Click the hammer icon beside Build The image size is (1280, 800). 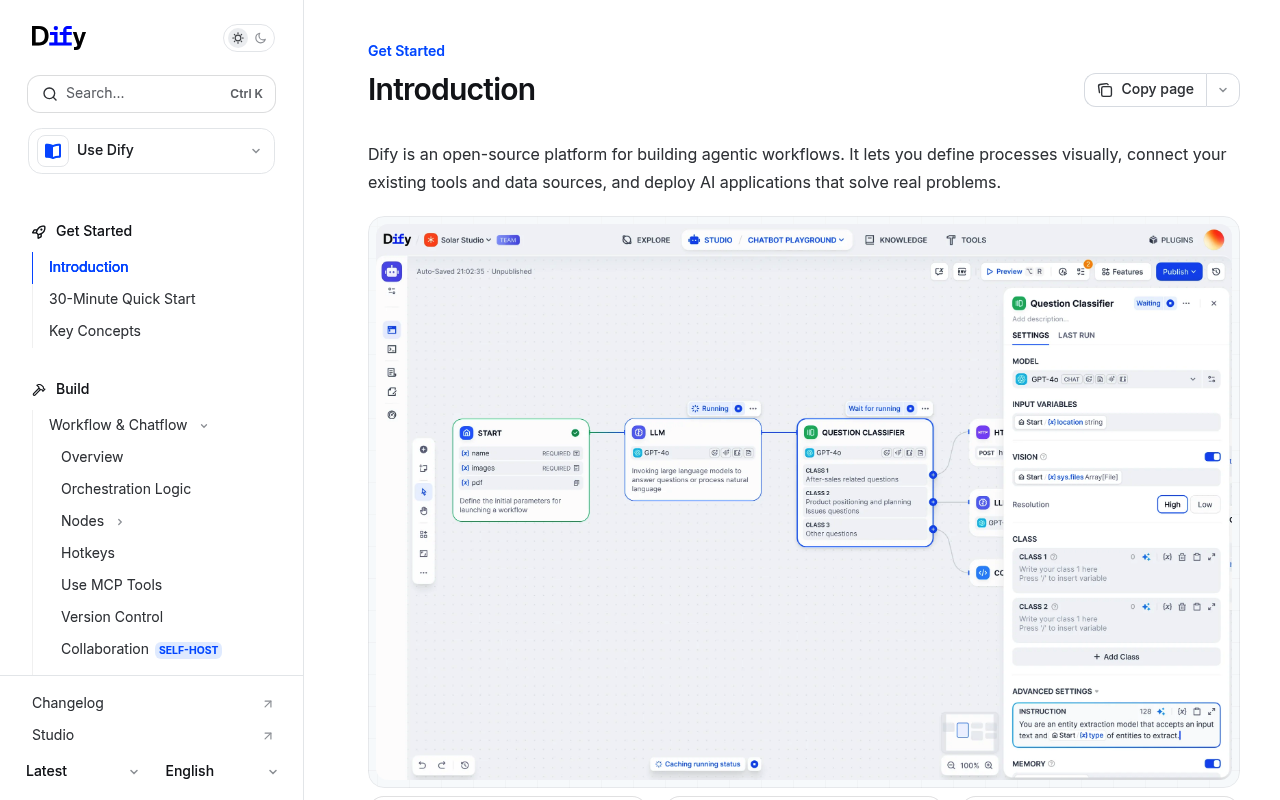[x=39, y=389]
